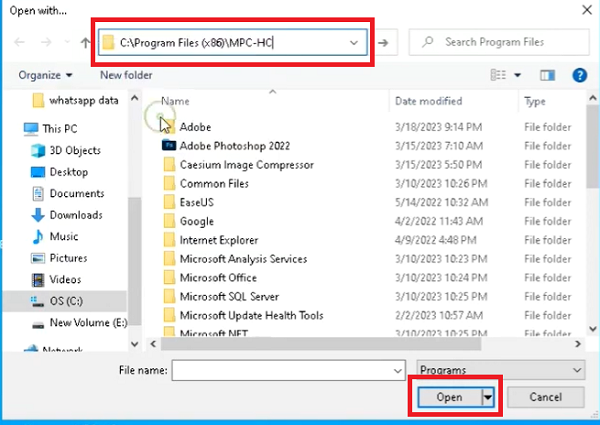Sort by Type column header

535,101
